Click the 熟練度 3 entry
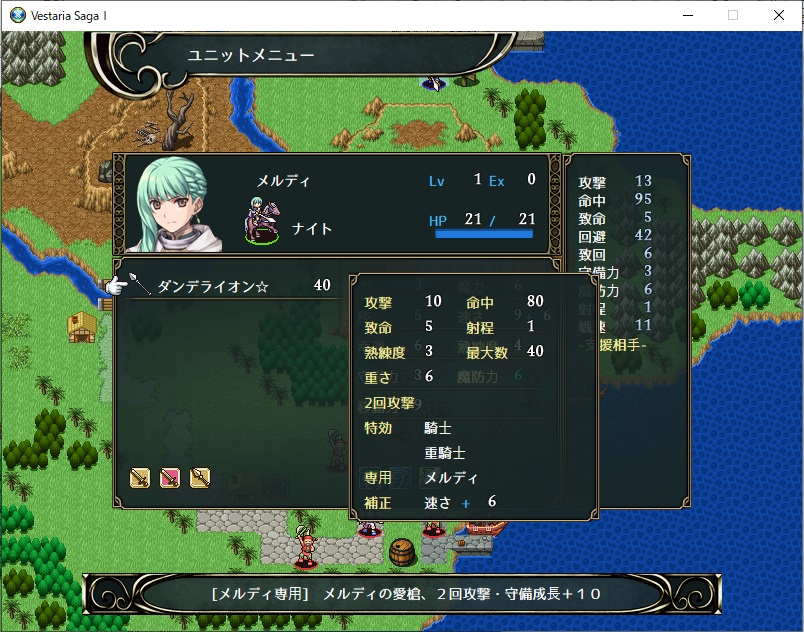The height and width of the screenshot is (632, 804). tap(399, 352)
